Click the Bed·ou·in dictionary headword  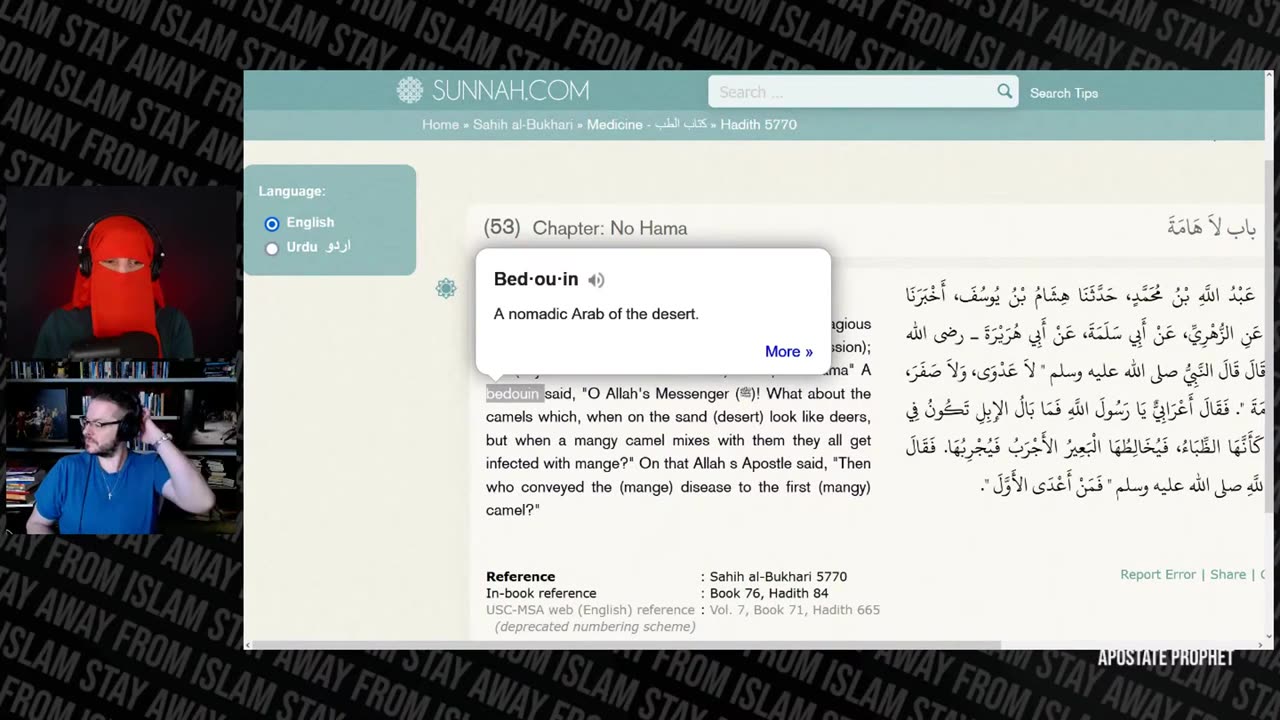[x=536, y=280]
